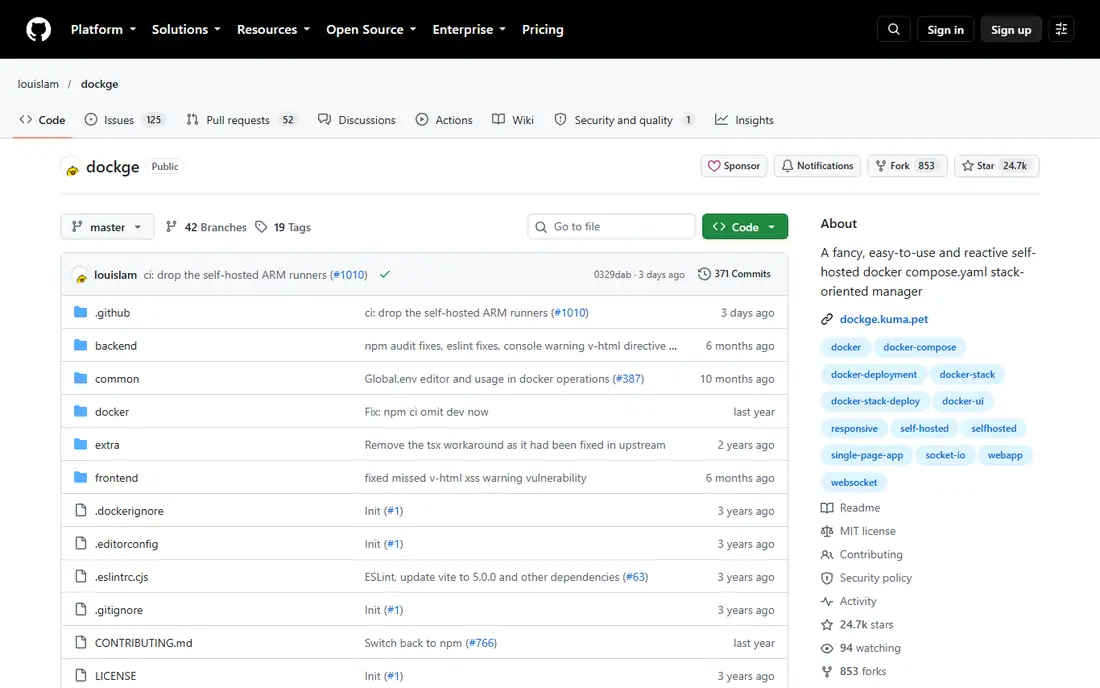Open the Pricing page
The width and height of the screenshot is (1100, 688).
coord(542,29)
